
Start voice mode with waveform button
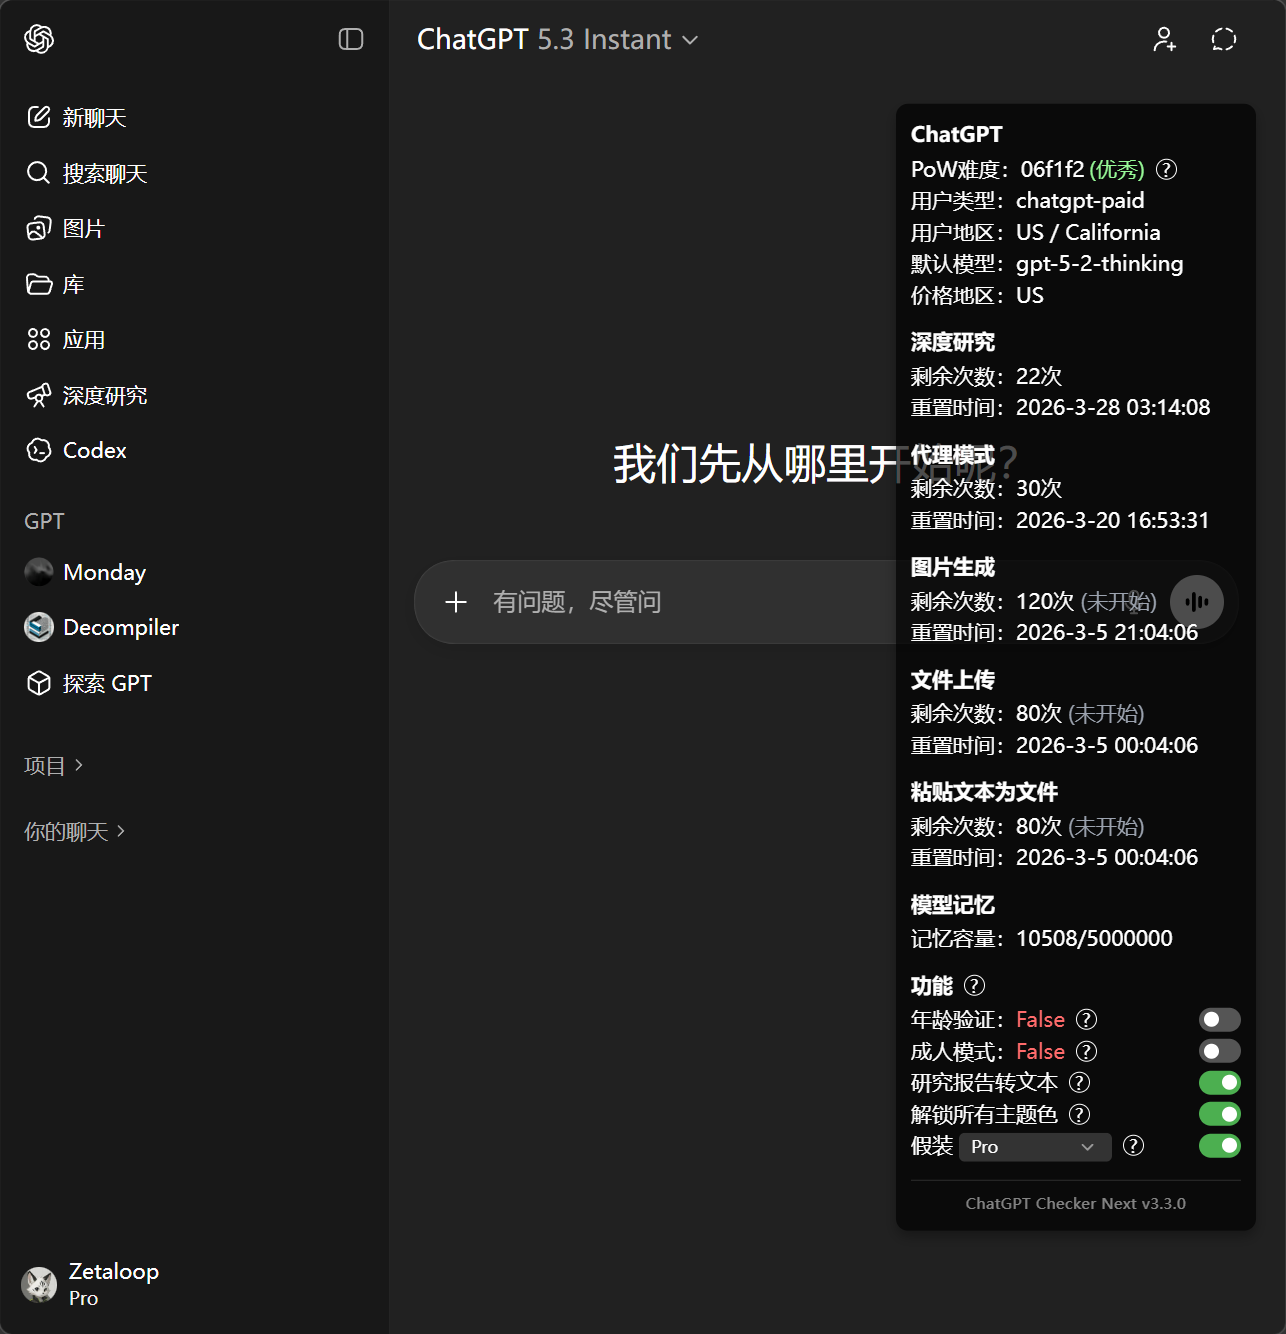pos(1197,602)
